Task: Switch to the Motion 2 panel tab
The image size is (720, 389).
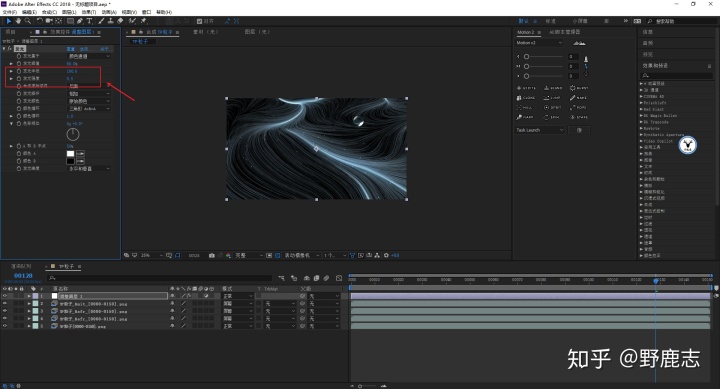Action: click(x=525, y=32)
